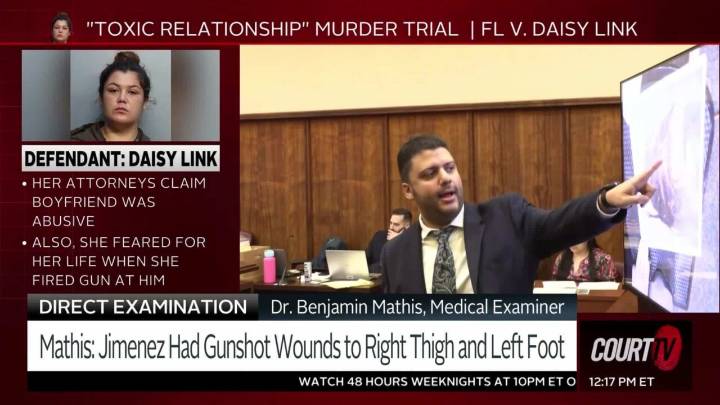This screenshot has width=720, height=405.
Task: Click the evidence display screen
Action: 669,177
